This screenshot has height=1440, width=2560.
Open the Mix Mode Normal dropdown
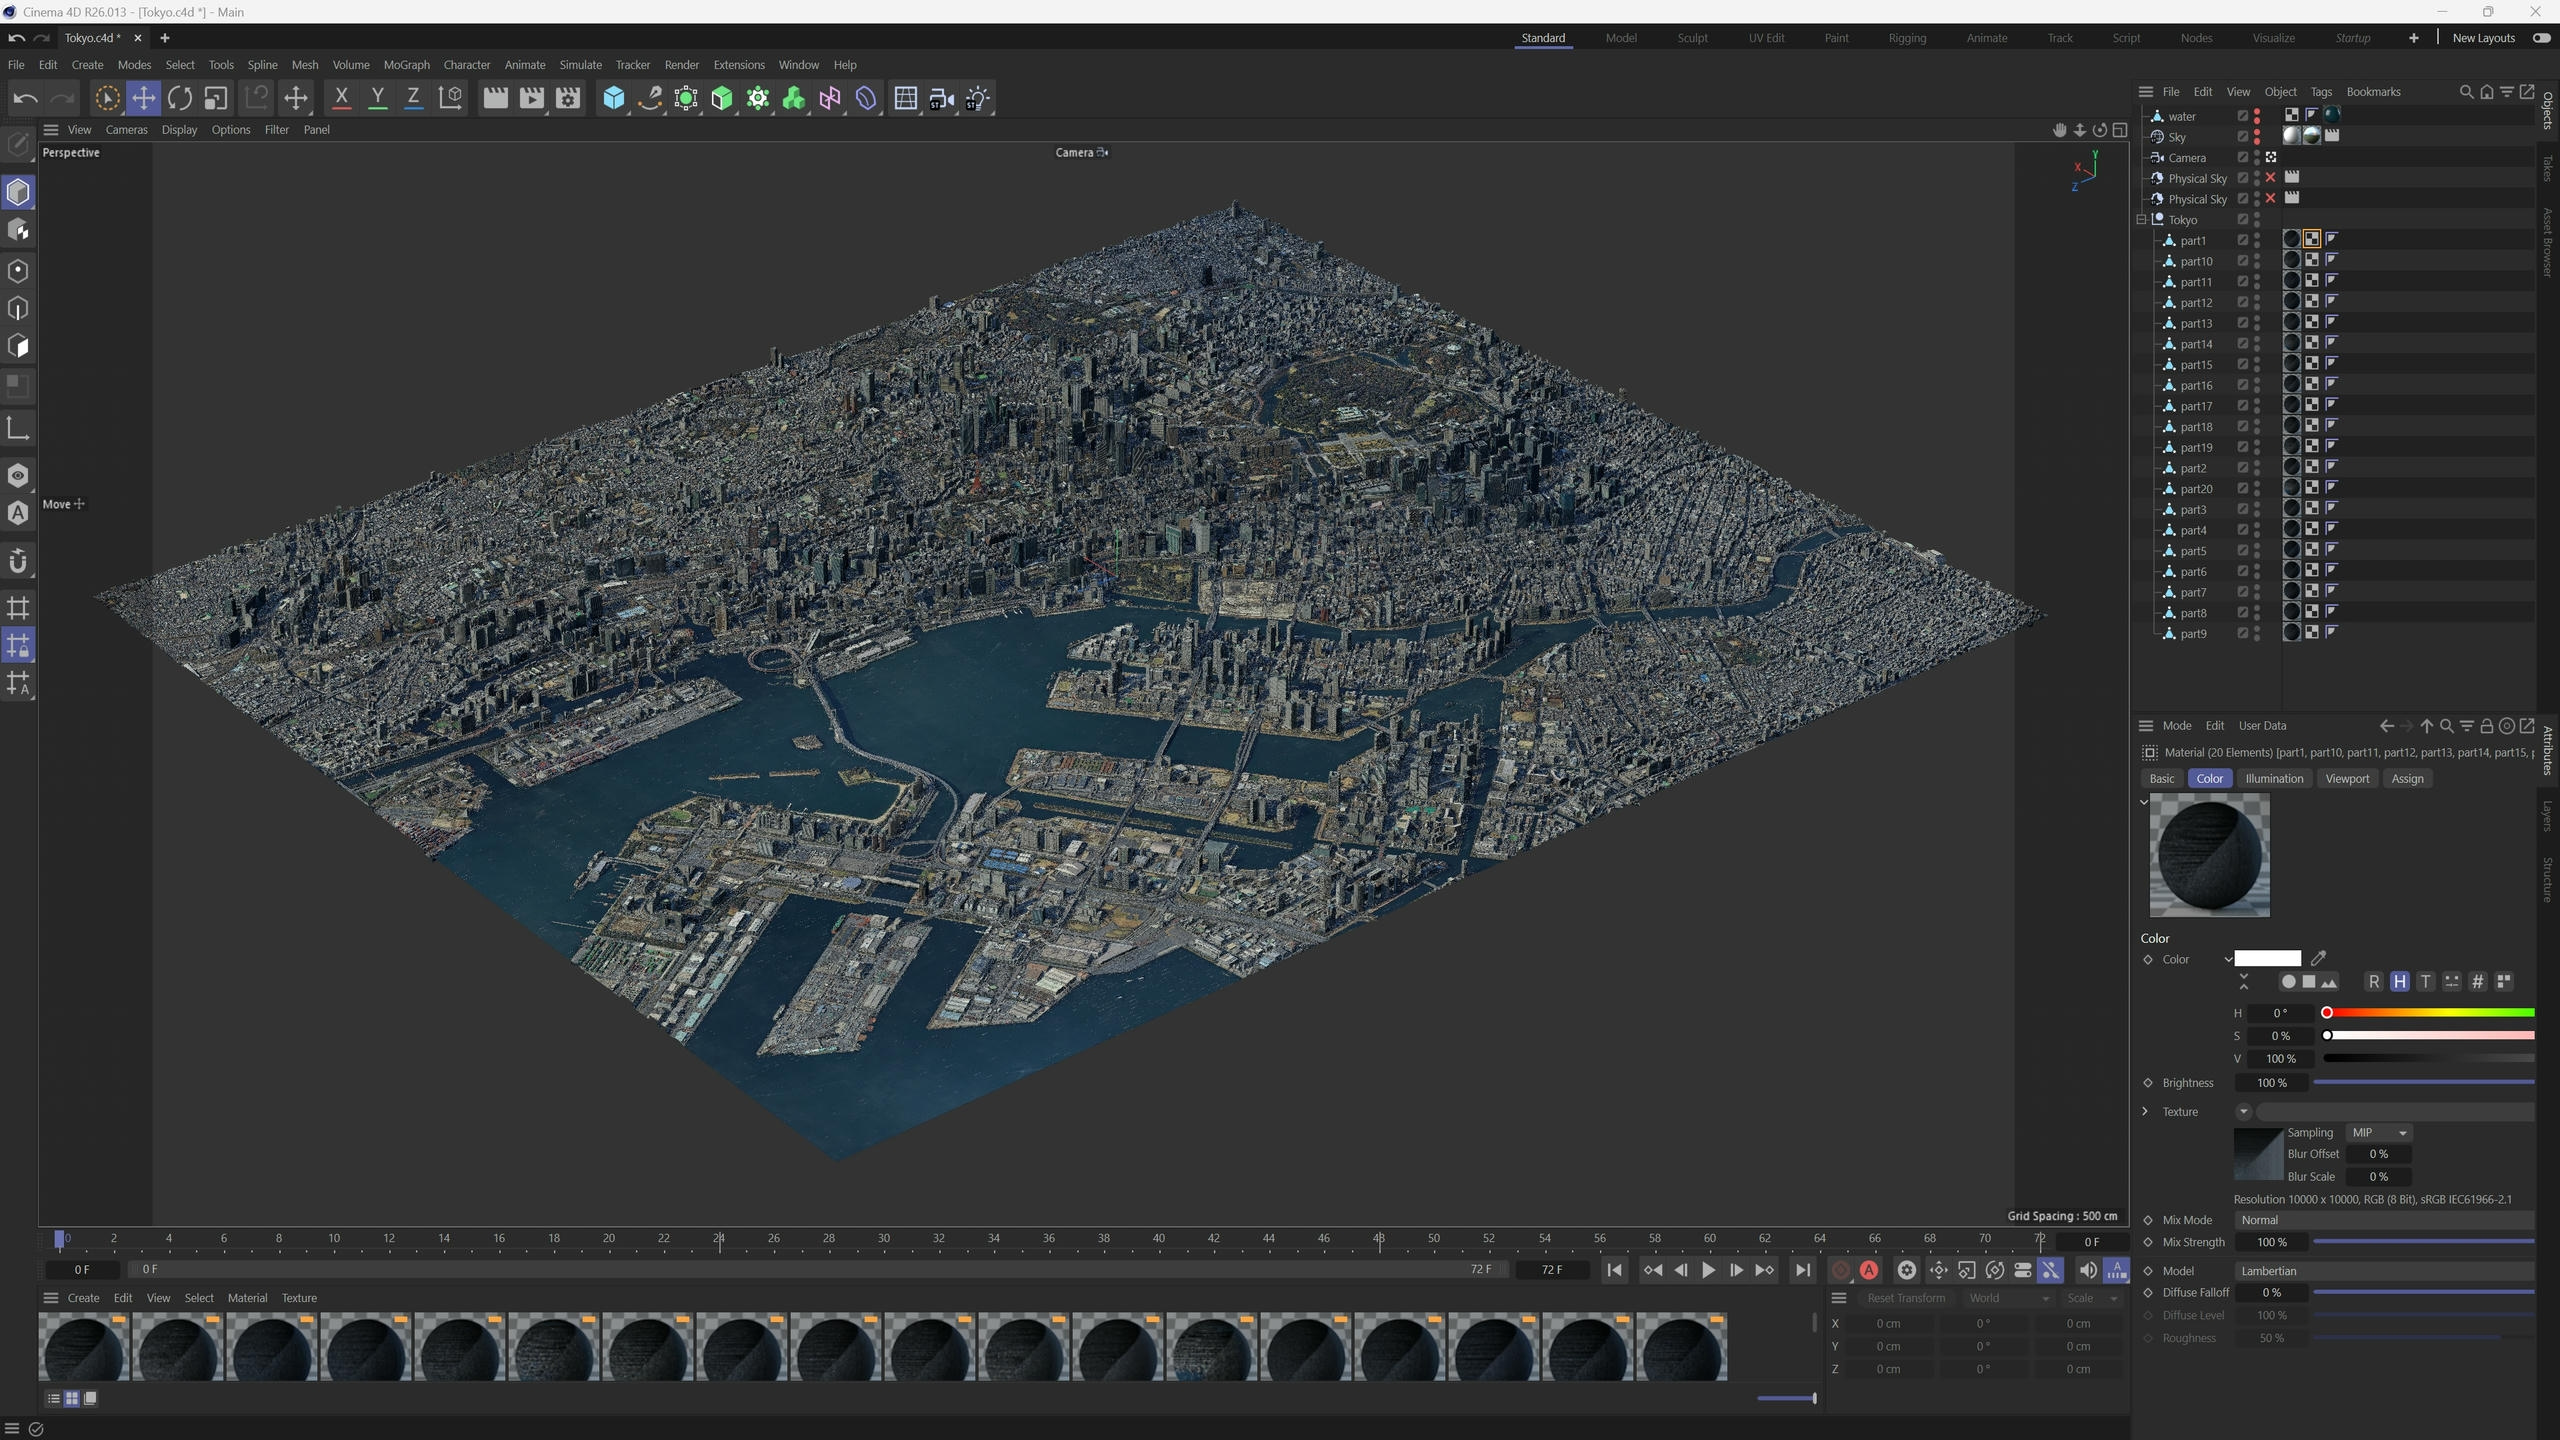coord(2384,1220)
